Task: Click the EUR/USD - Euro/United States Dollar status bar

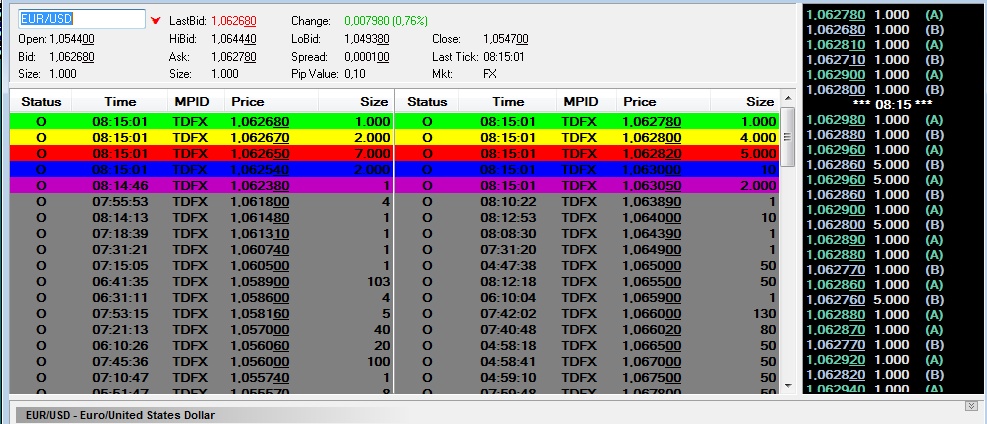Action: [x=120, y=414]
